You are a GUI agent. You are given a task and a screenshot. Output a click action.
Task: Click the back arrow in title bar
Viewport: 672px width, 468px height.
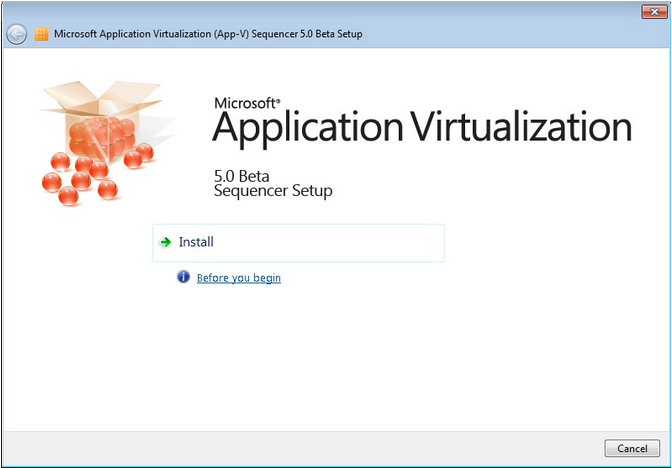[x=16, y=34]
